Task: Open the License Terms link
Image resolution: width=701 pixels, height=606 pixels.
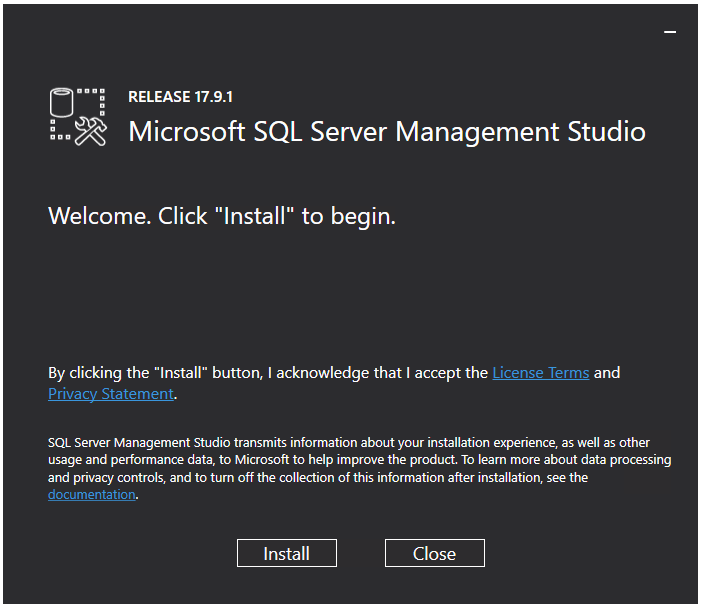Action: pyautogui.click(x=540, y=373)
